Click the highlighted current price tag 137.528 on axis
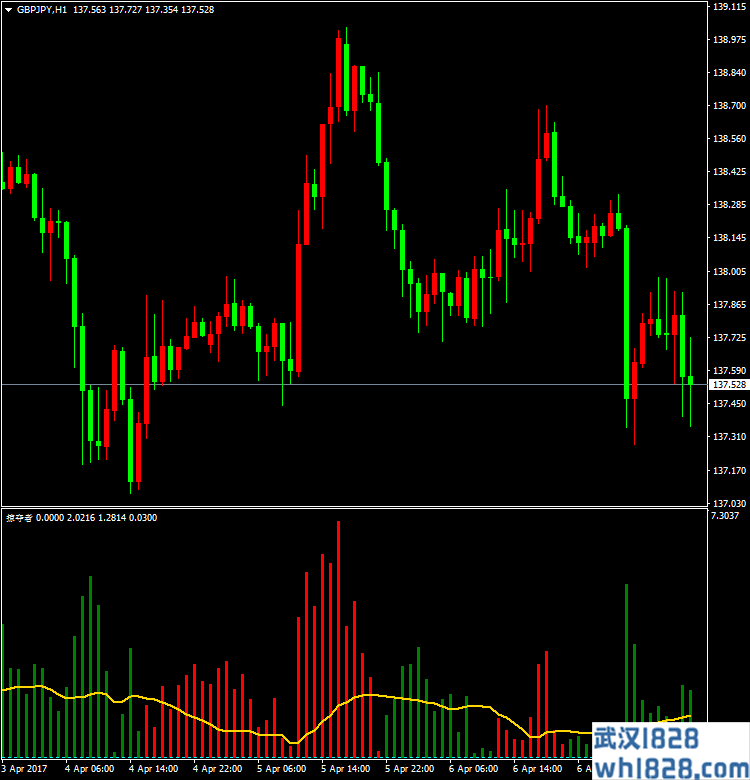The height and width of the screenshot is (780, 750). pyautogui.click(x=729, y=385)
